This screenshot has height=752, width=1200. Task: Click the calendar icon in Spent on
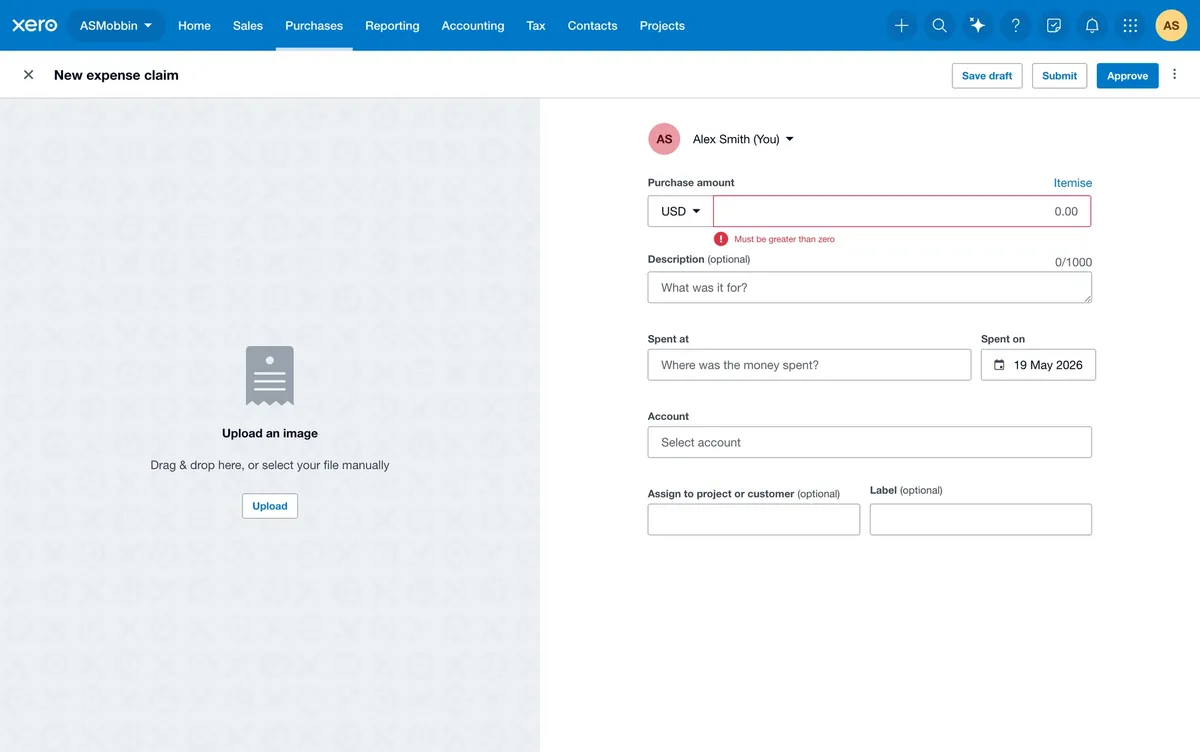coord(999,365)
